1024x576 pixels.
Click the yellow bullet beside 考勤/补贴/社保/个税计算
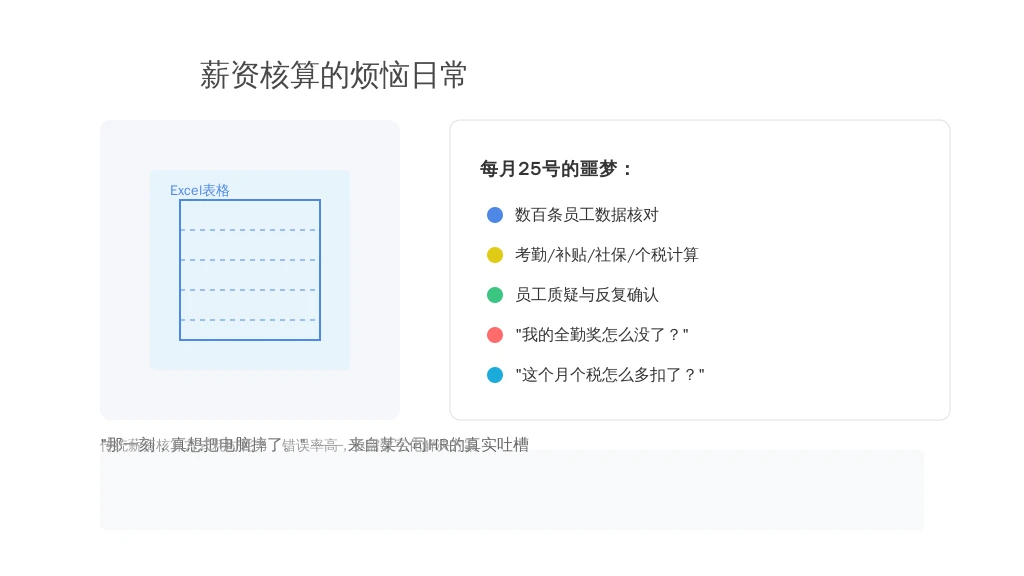pyautogui.click(x=495, y=255)
